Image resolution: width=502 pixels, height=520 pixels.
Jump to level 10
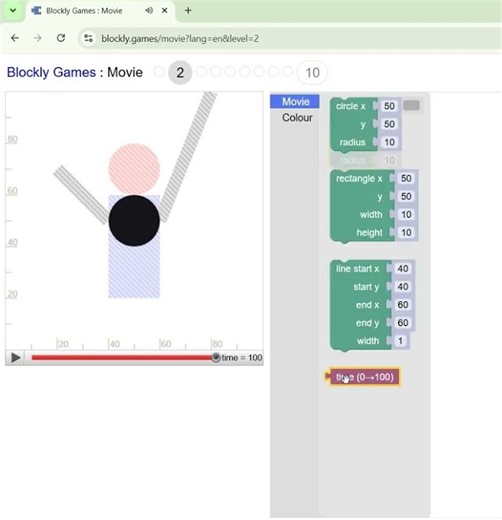pos(312,72)
